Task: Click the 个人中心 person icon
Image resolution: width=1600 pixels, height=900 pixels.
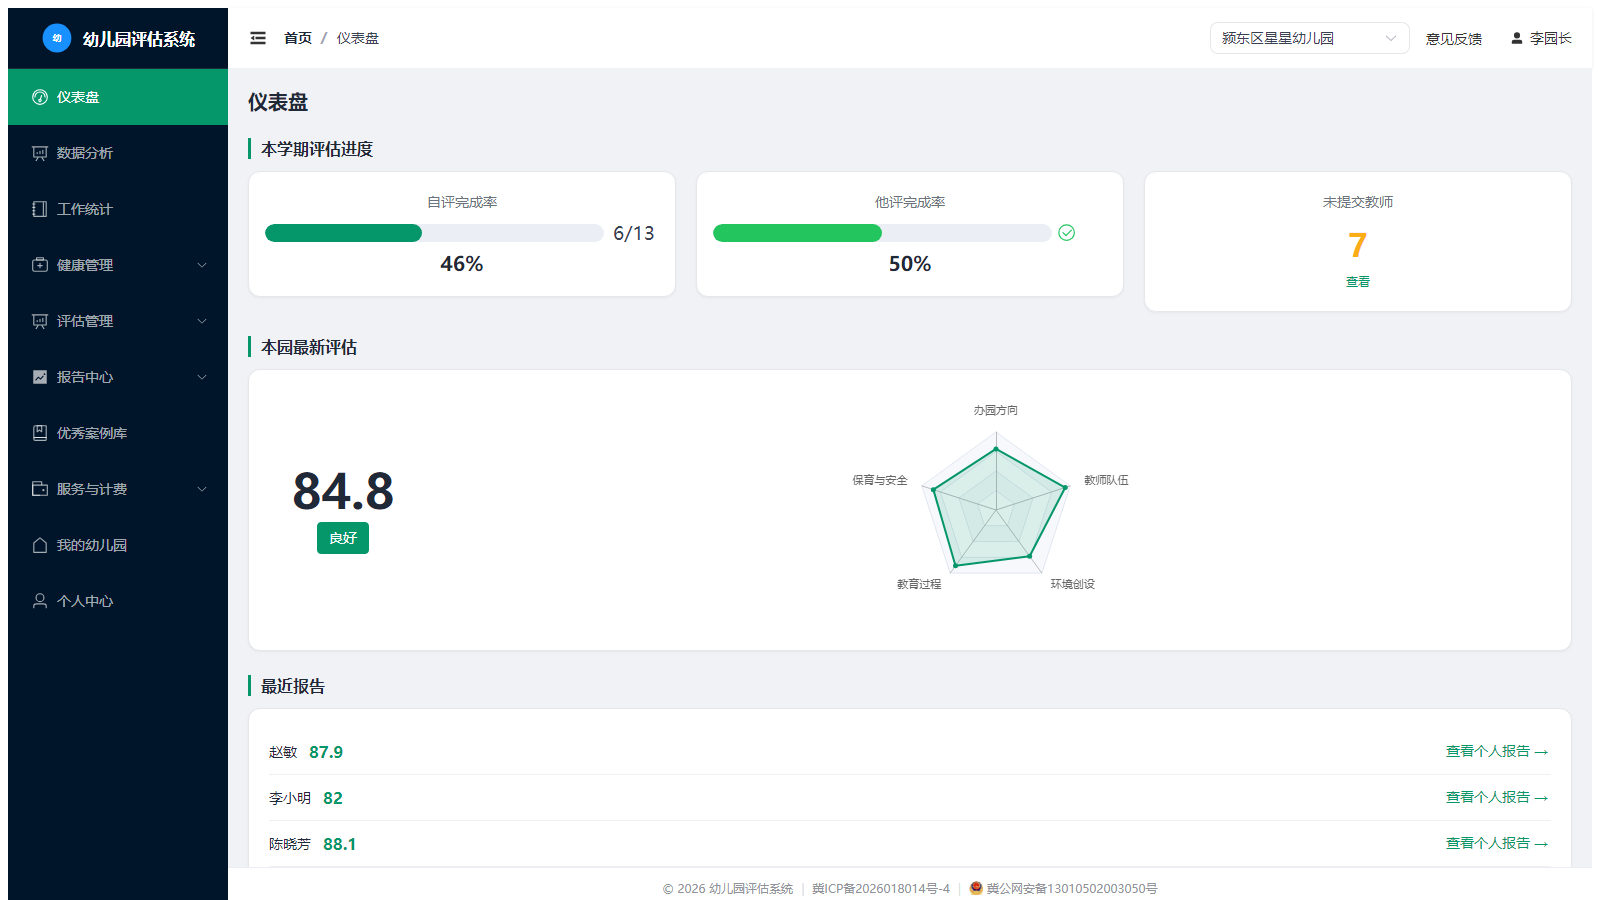Action: point(40,601)
